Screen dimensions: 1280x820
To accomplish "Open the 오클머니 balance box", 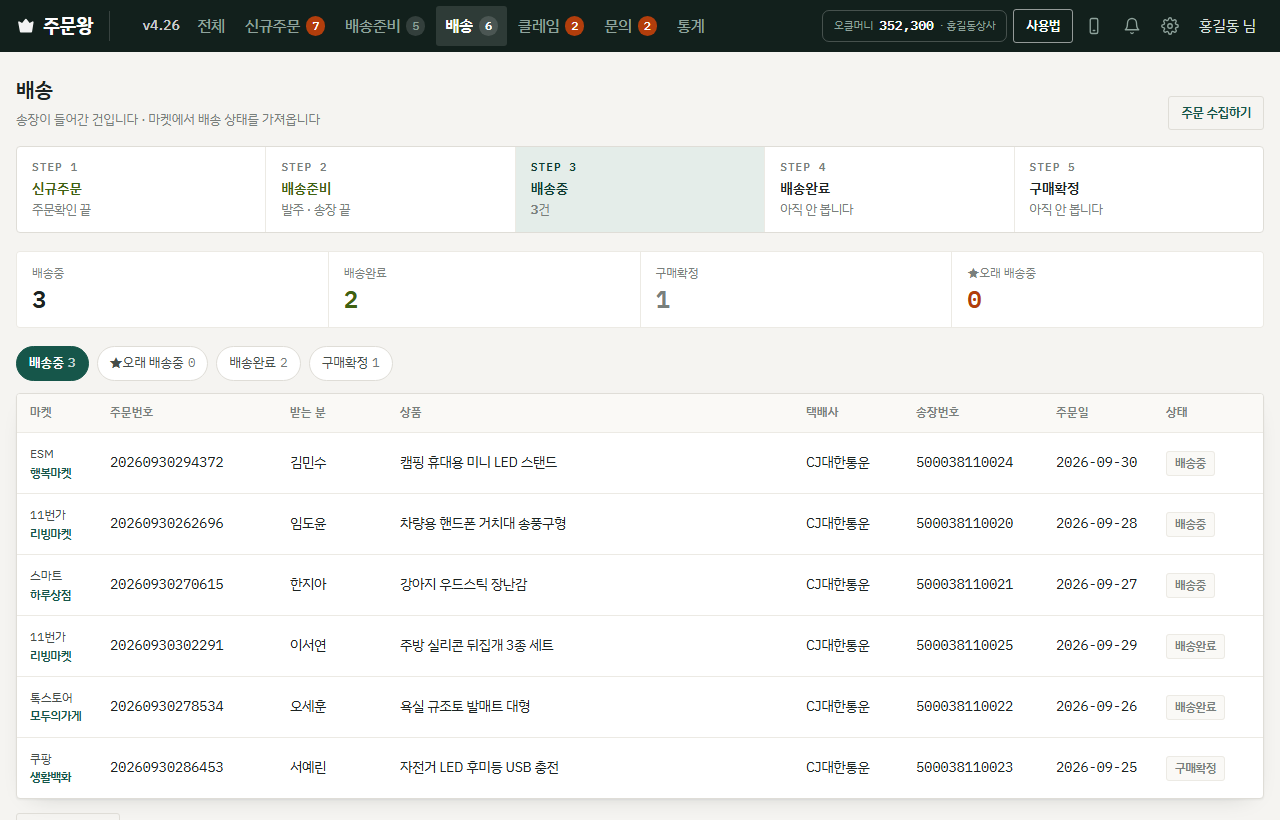I will click(x=914, y=26).
